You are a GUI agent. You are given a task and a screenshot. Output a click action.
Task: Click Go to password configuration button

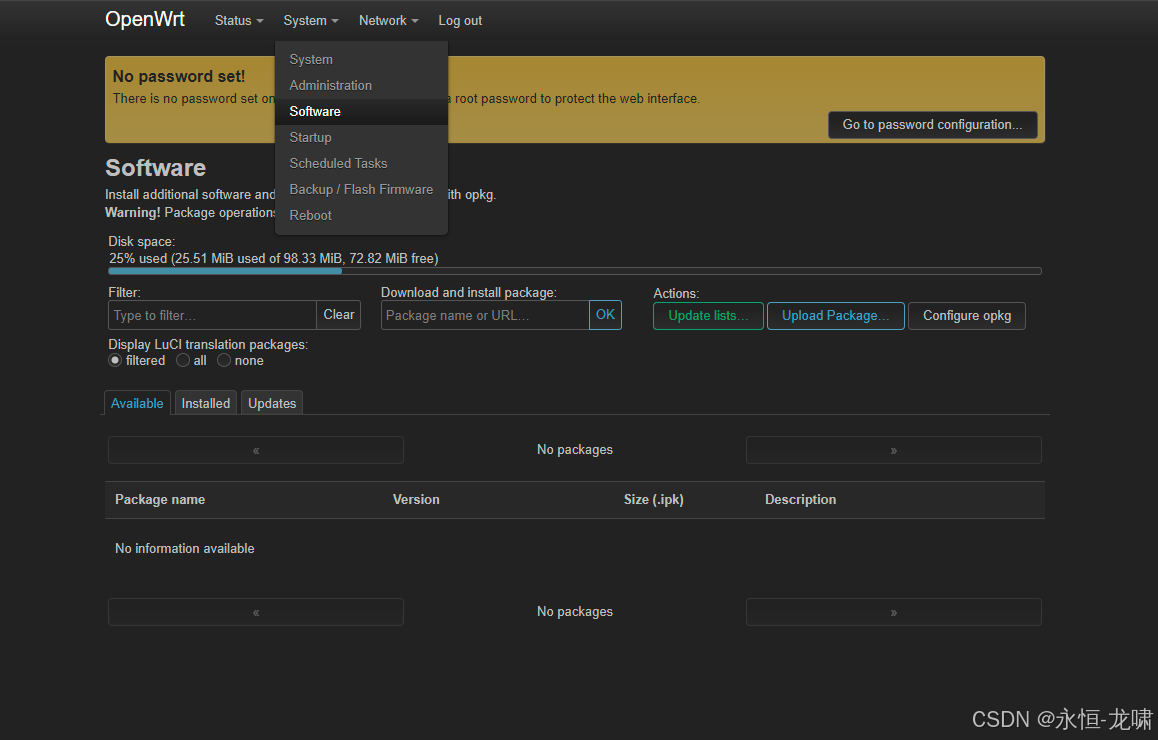click(x=932, y=125)
